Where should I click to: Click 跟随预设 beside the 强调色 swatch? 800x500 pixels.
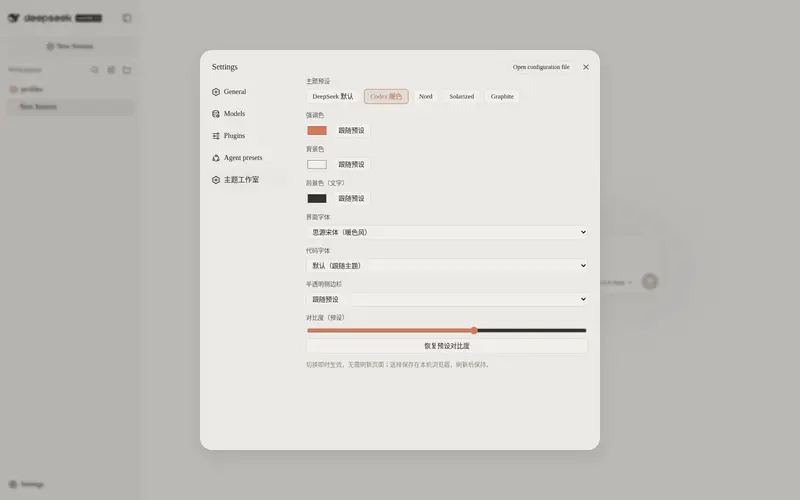[351, 131]
